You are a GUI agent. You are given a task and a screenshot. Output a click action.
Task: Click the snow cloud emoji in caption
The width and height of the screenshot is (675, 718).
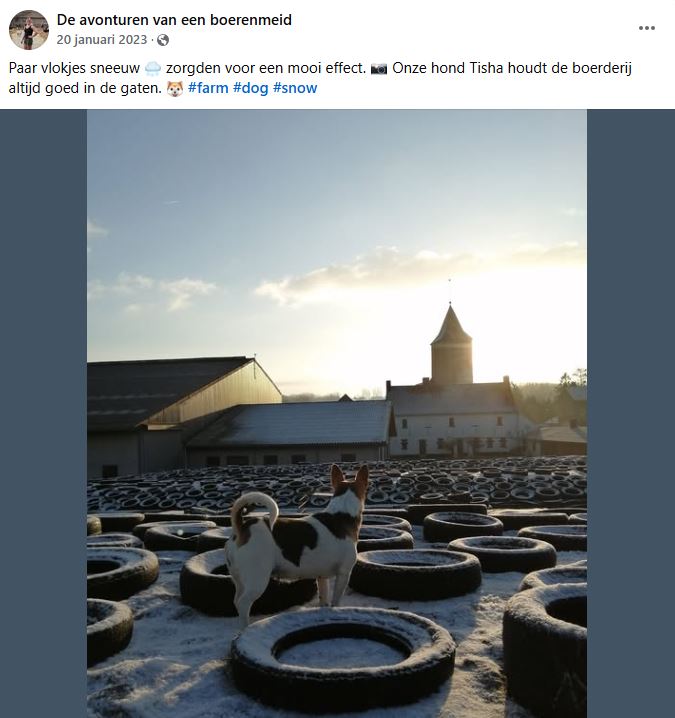(152, 69)
